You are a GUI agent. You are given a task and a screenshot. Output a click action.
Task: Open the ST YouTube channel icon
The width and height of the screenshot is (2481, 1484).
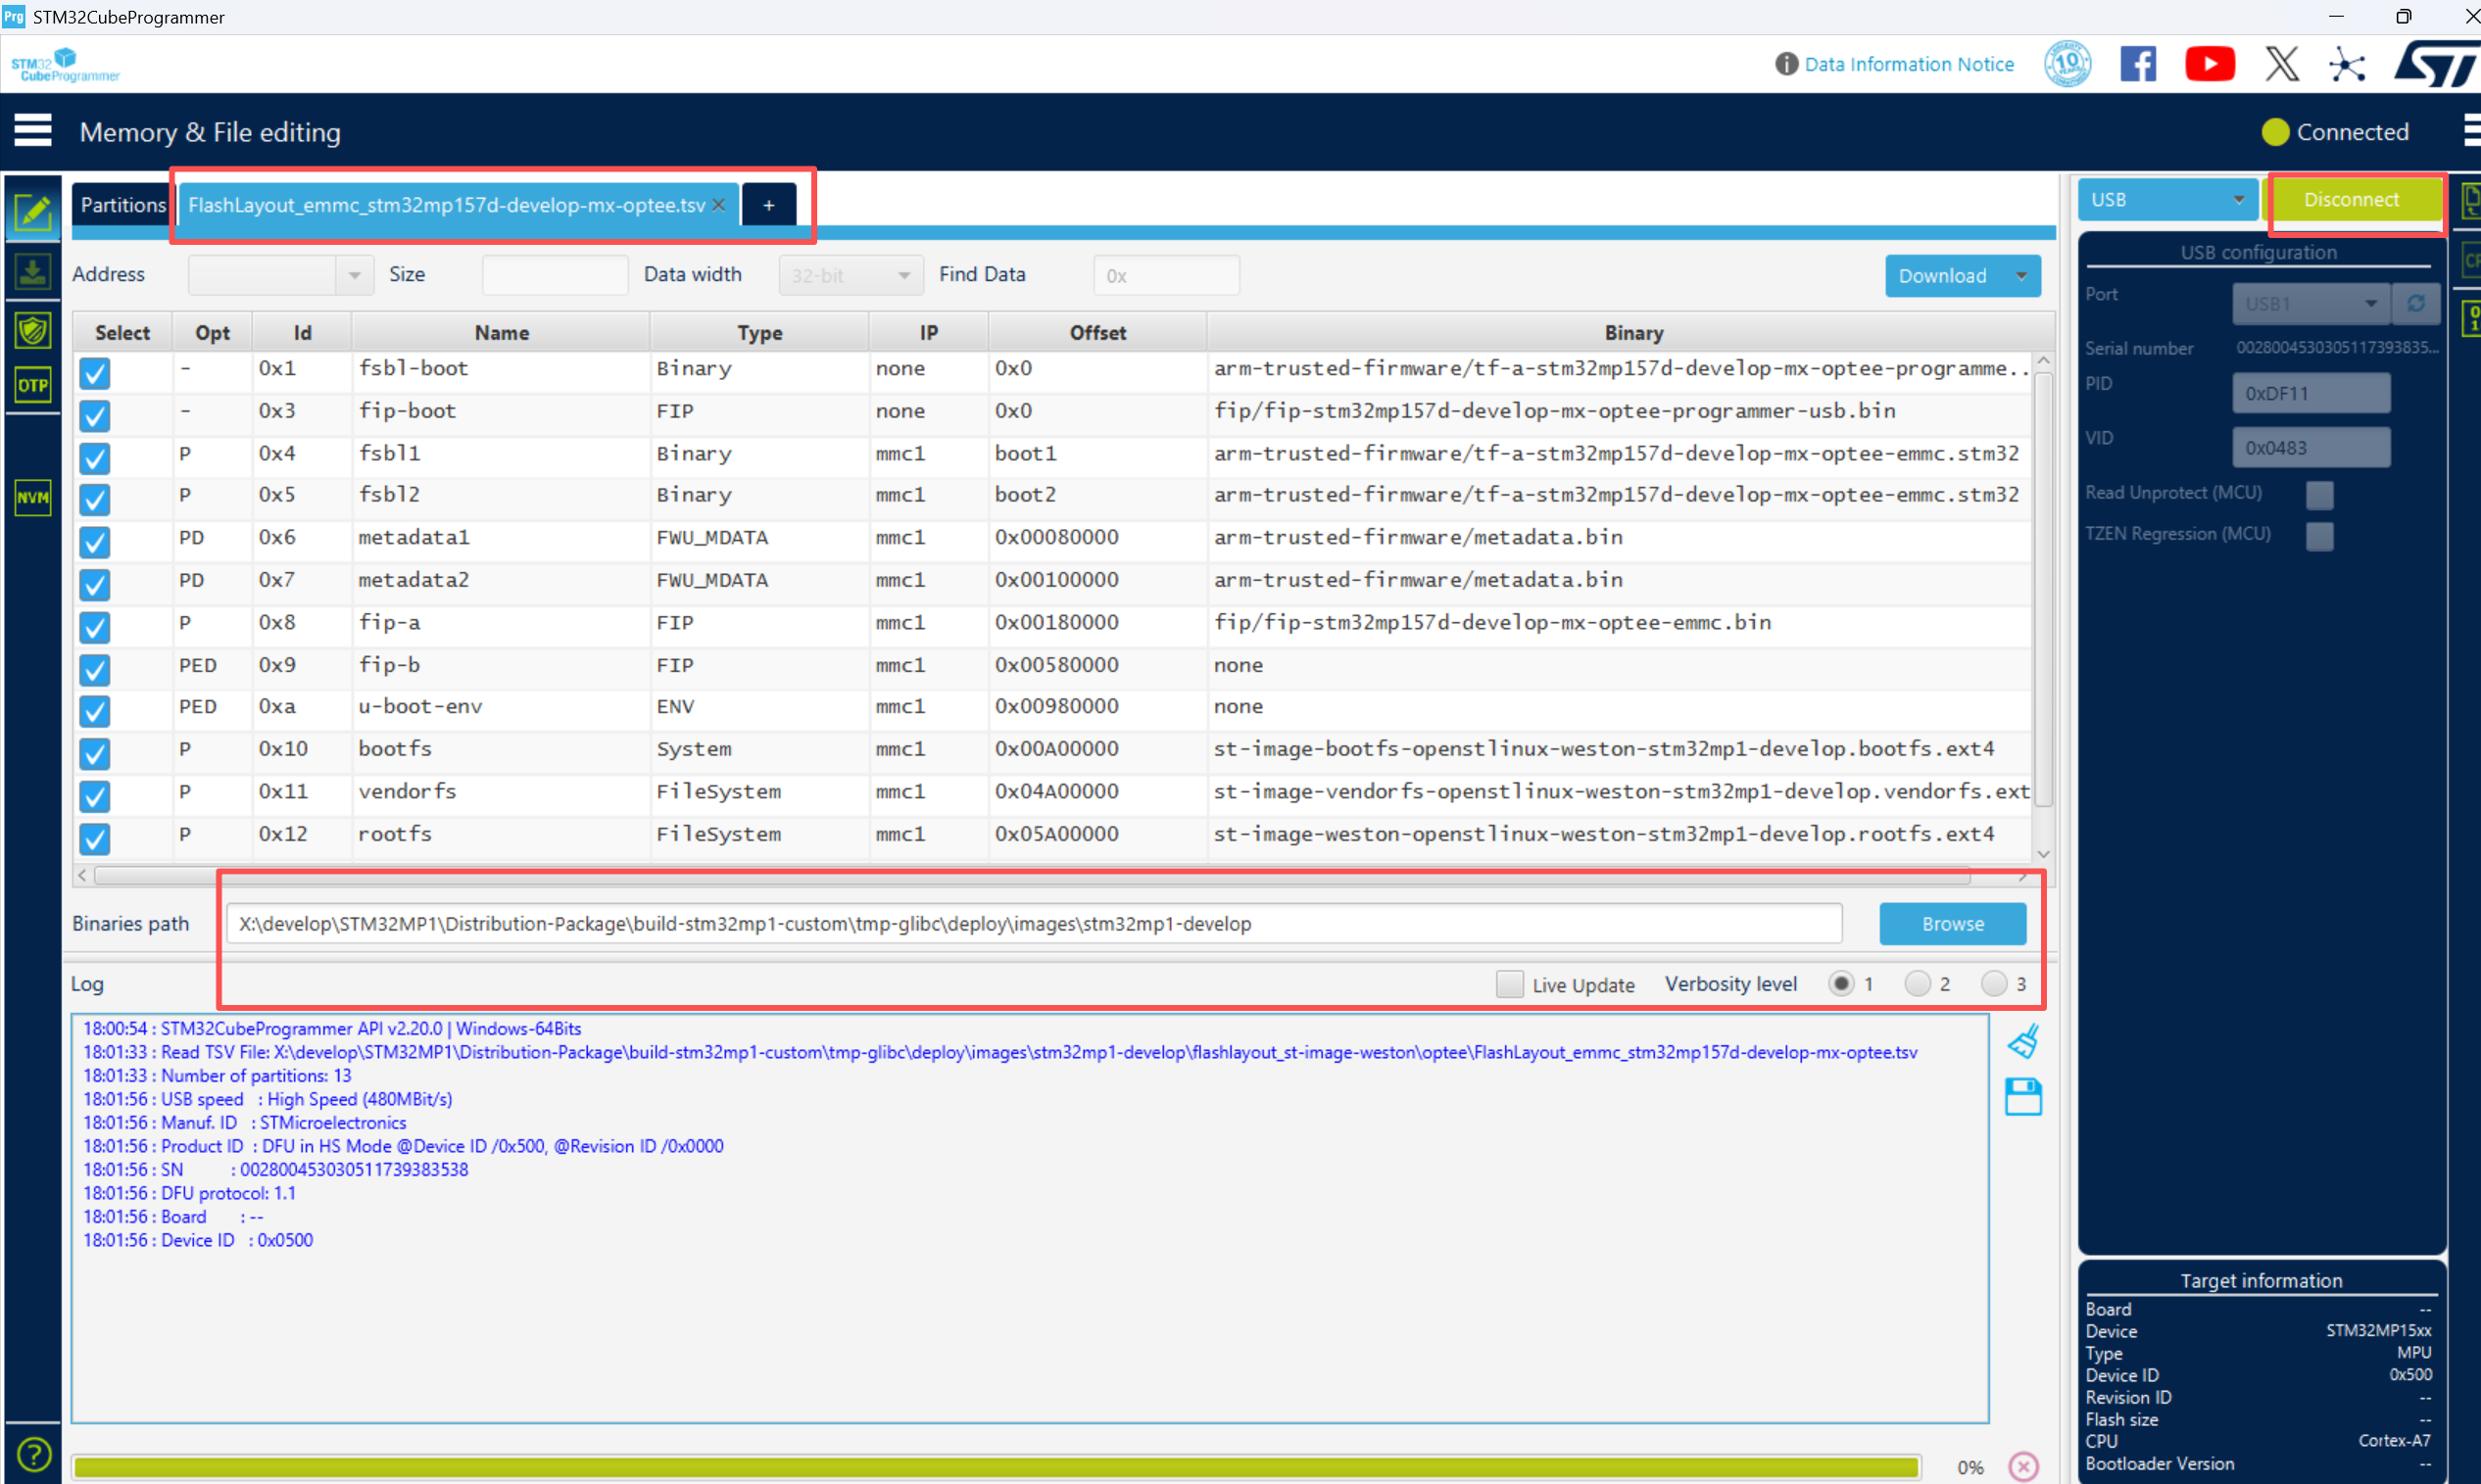[2209, 64]
